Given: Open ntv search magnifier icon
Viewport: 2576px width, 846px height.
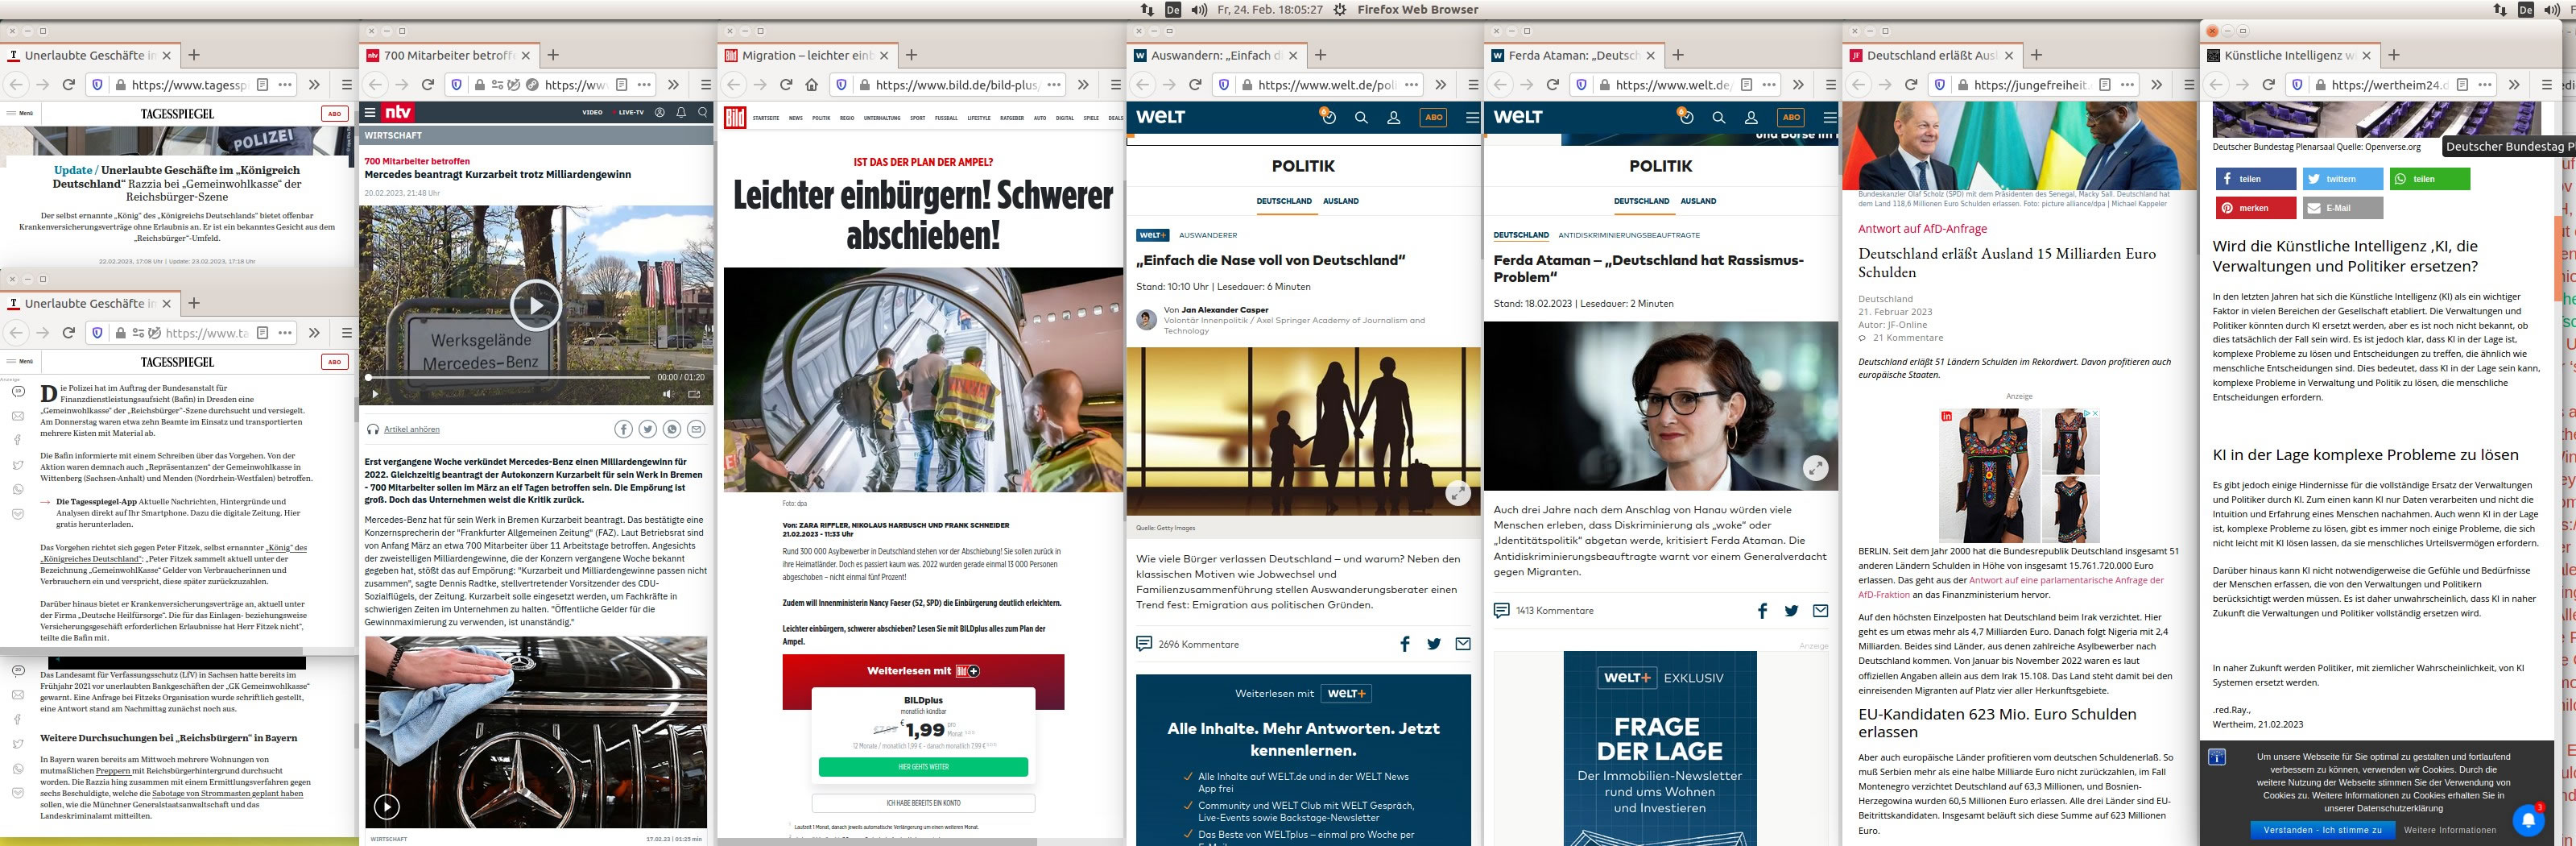Looking at the screenshot, I should [x=703, y=113].
